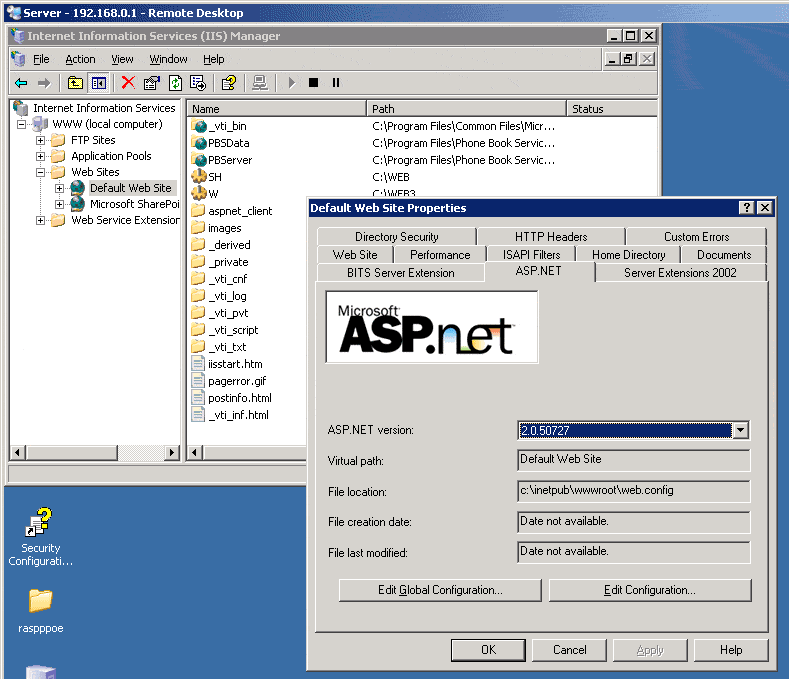Switch to the Web Site tab
The height and width of the screenshot is (679, 789).
[x=355, y=255]
